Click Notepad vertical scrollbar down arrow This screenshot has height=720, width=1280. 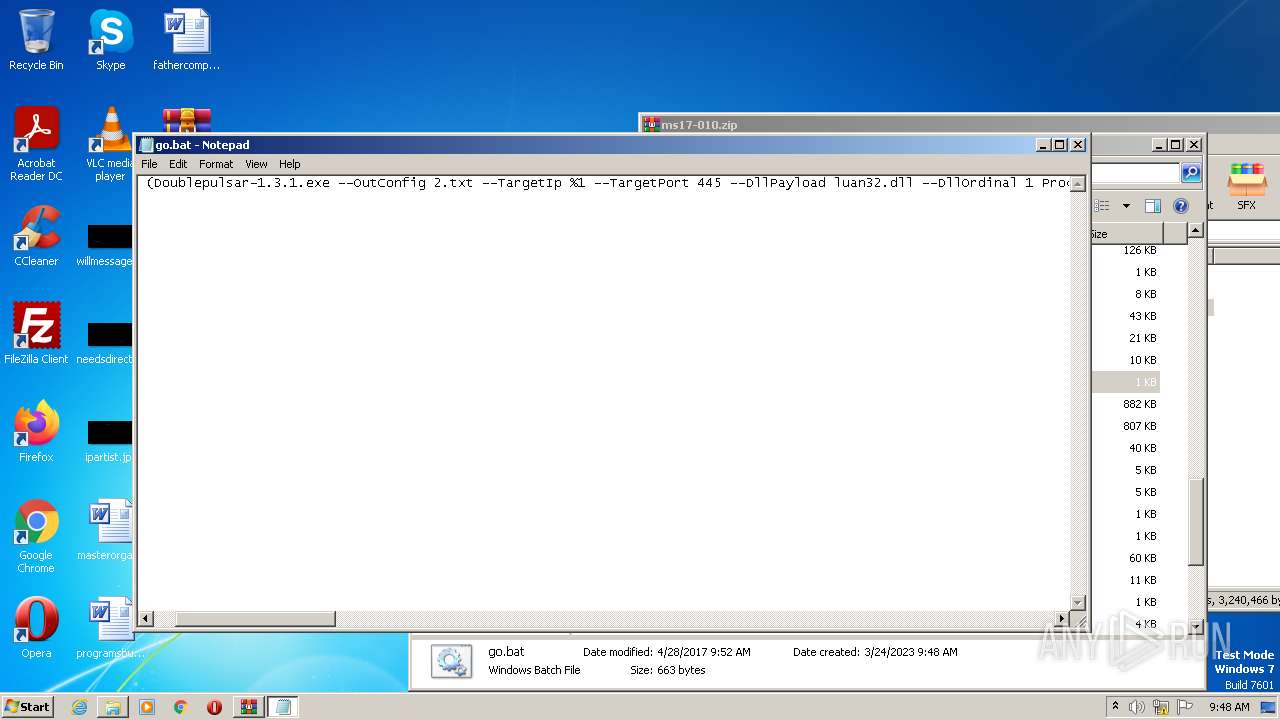1078,602
